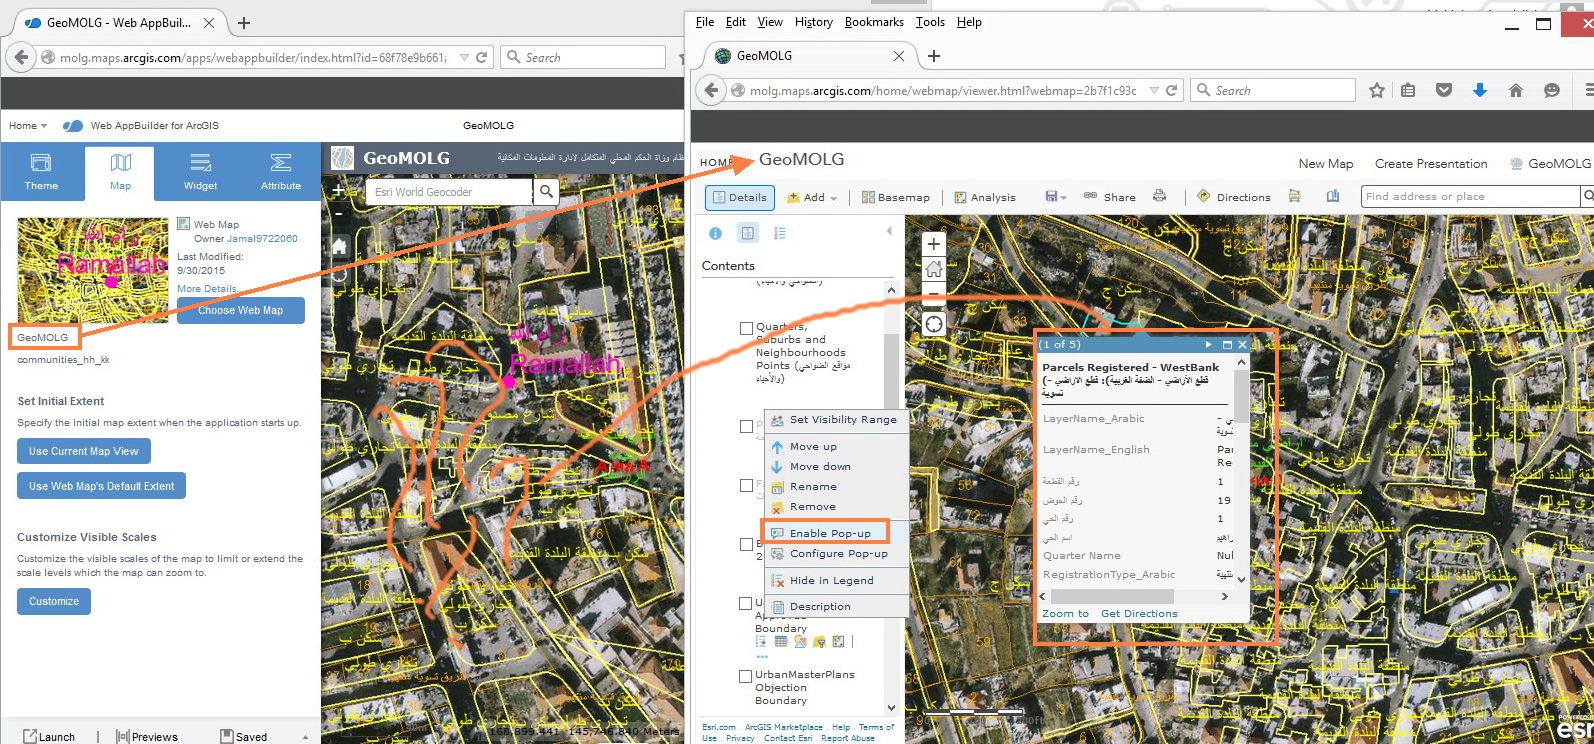Select Rename in the layer menu

(x=836, y=487)
